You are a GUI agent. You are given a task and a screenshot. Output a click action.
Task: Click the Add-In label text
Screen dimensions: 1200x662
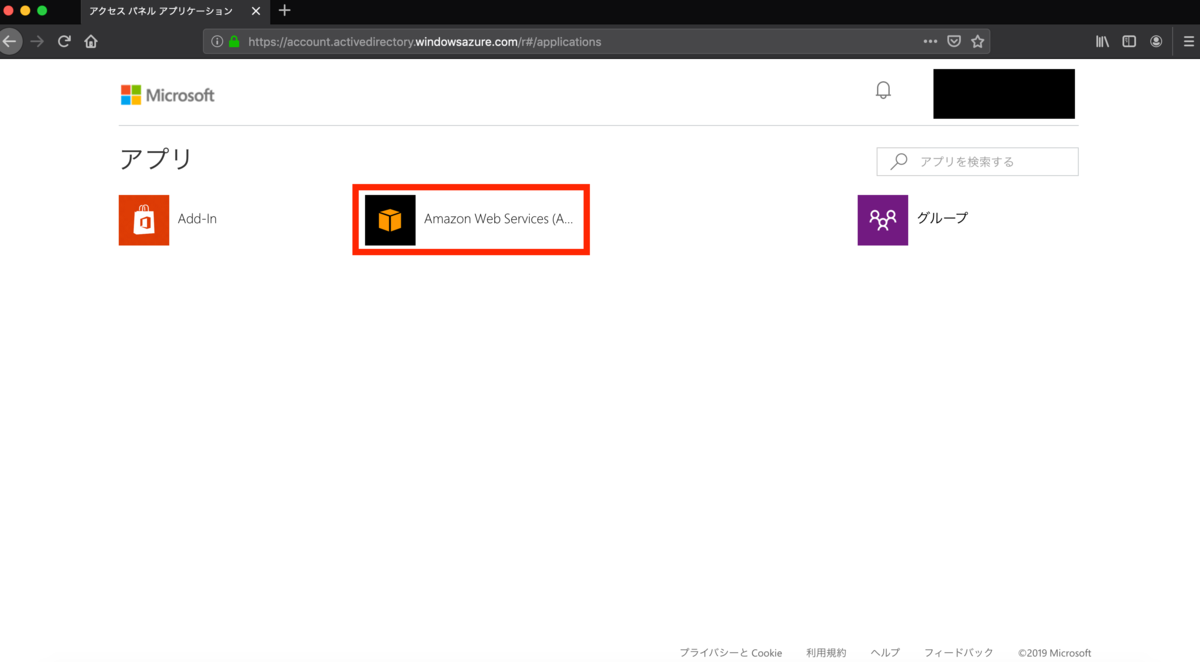(x=197, y=218)
